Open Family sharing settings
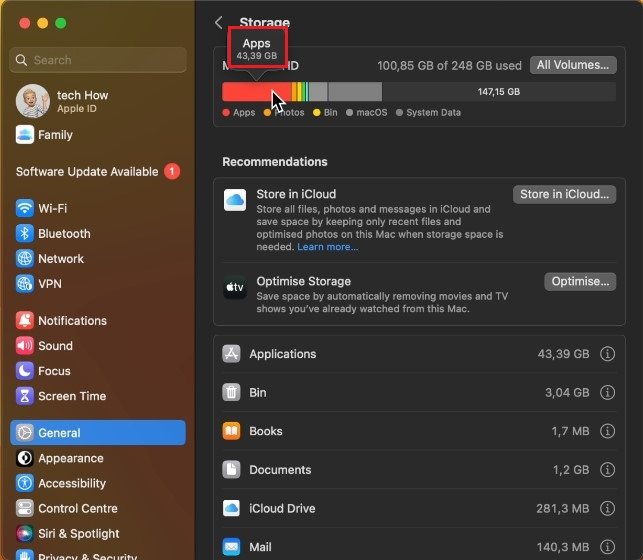The width and height of the screenshot is (643, 560). click(x=55, y=135)
